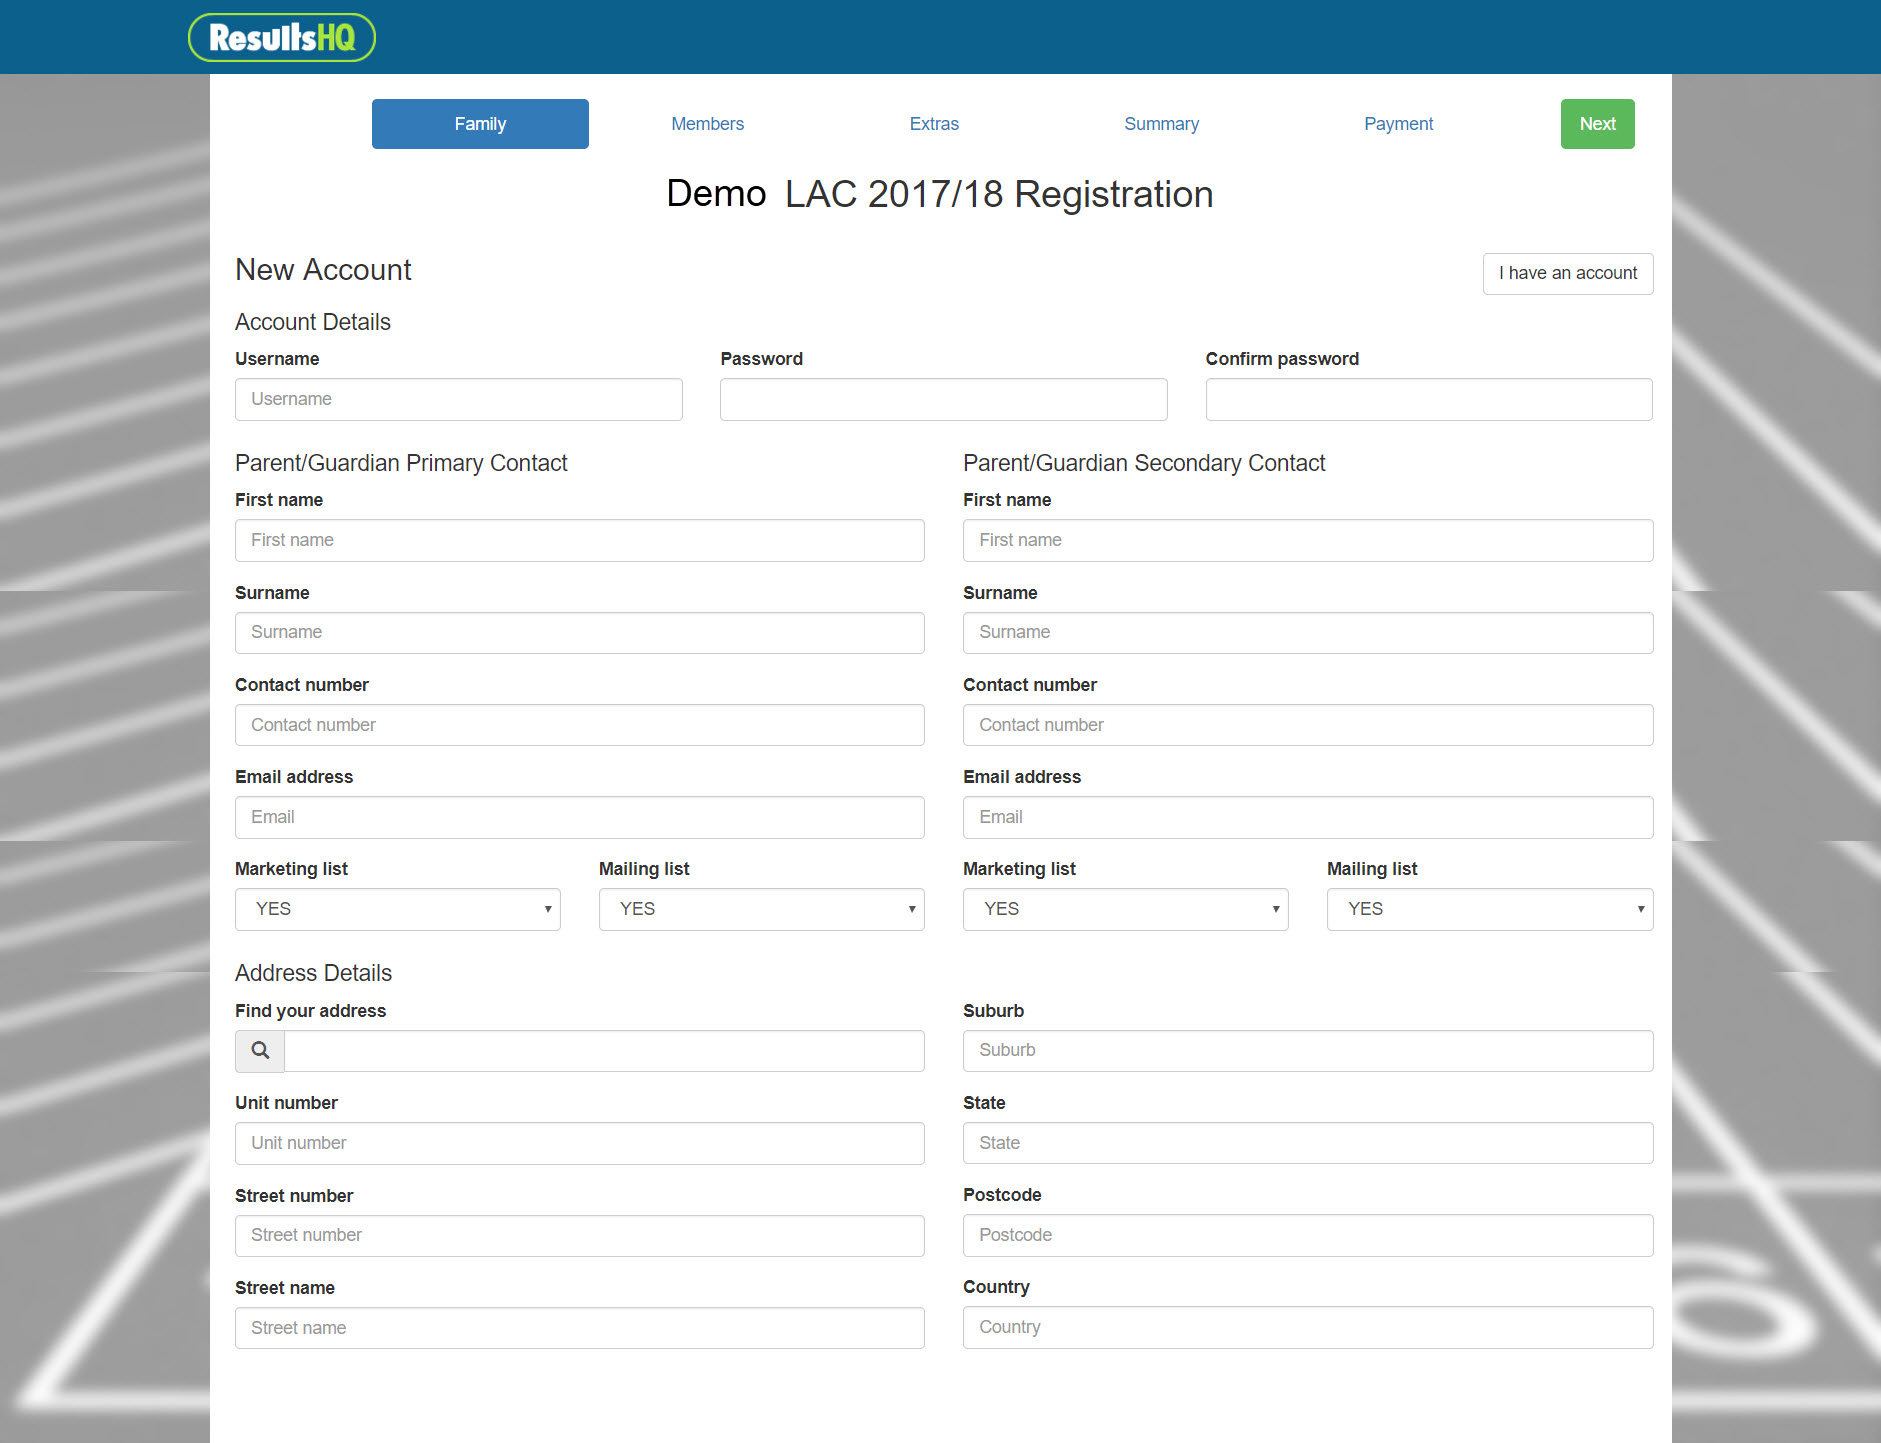The height and width of the screenshot is (1443, 1881).
Task: Click the Street number field
Action: (x=580, y=1236)
